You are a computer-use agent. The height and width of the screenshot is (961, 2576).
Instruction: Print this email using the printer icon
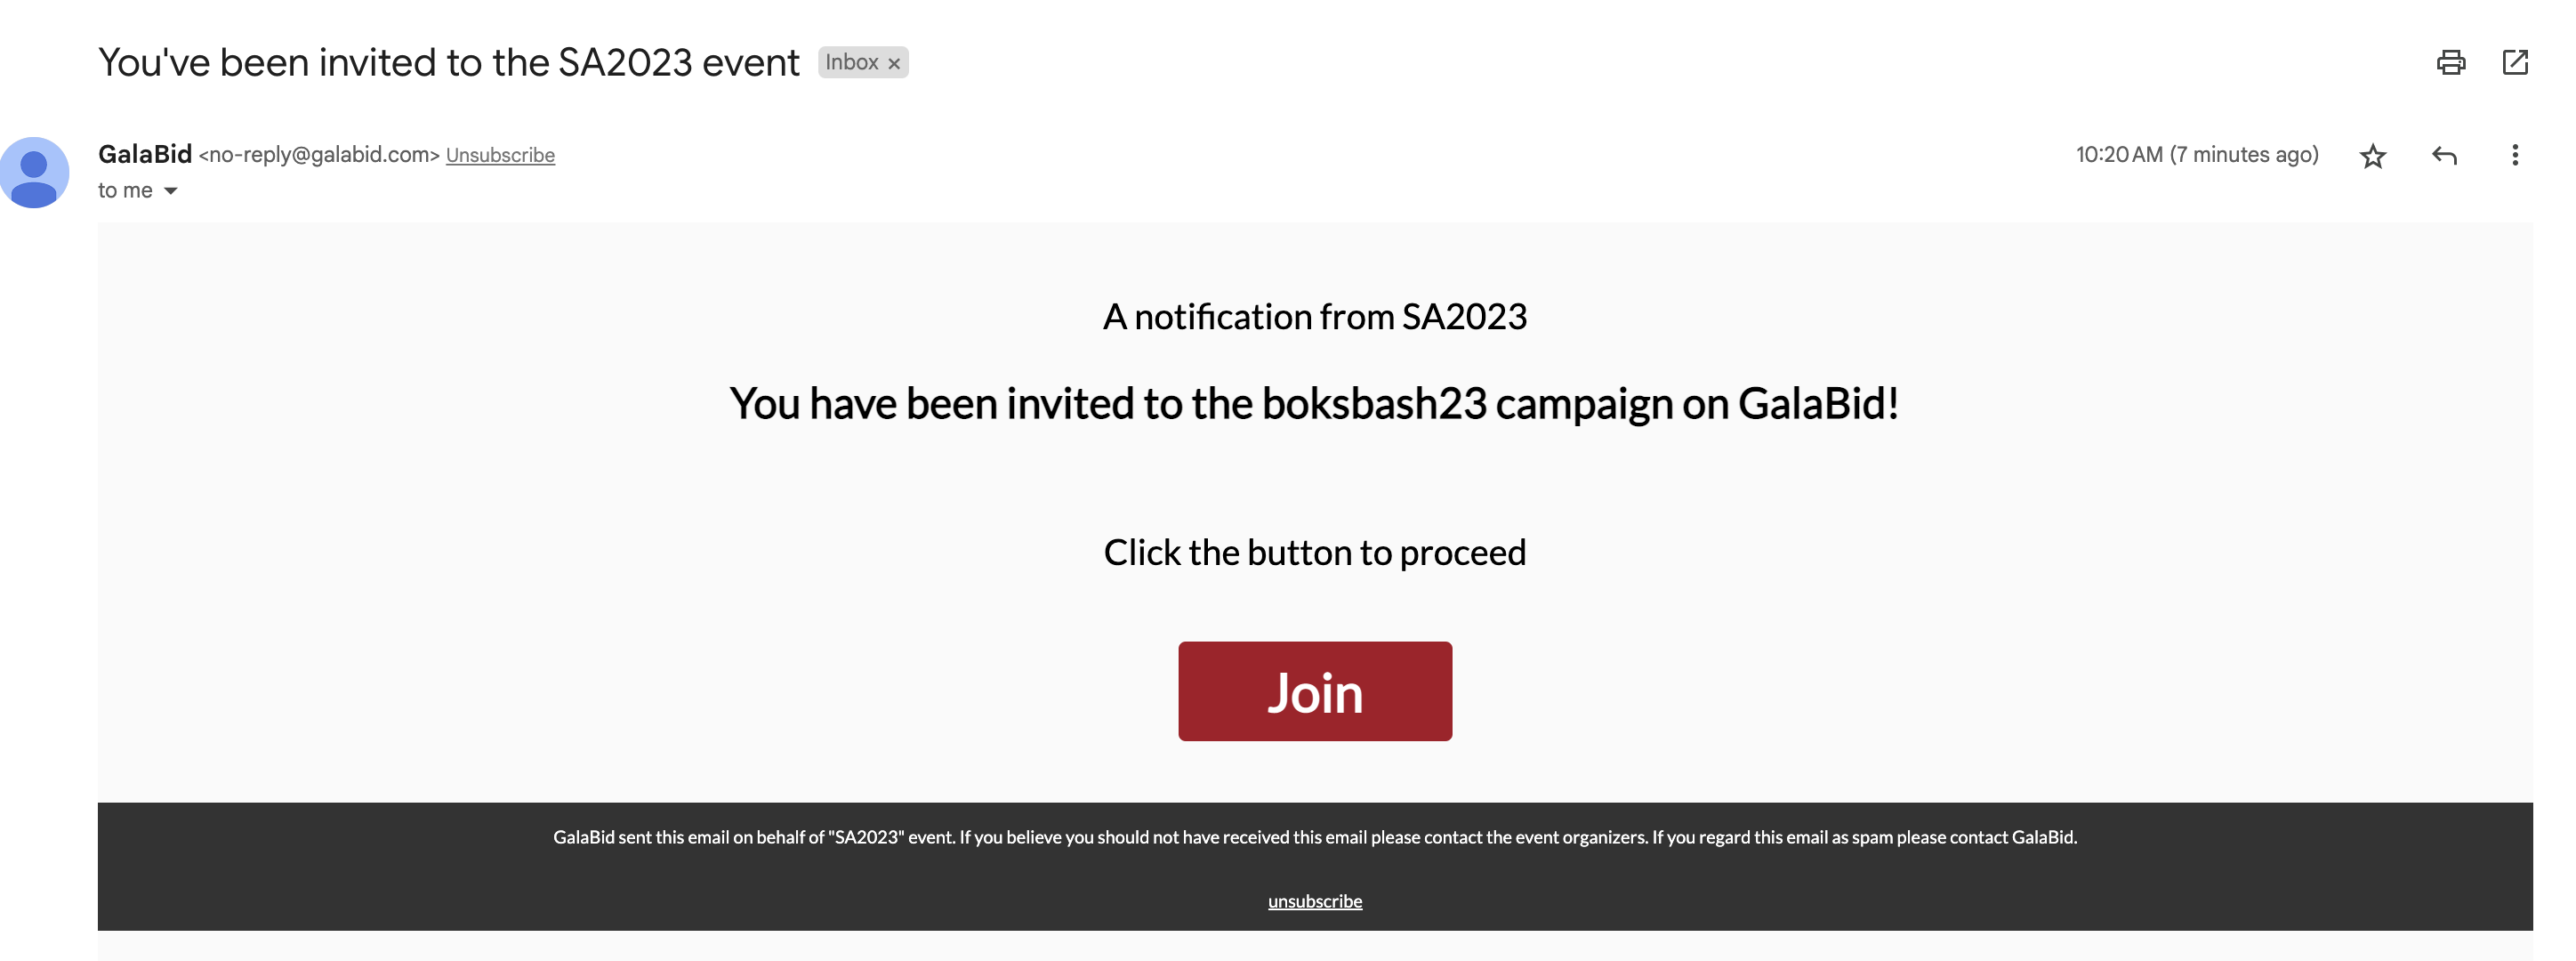click(x=2450, y=63)
